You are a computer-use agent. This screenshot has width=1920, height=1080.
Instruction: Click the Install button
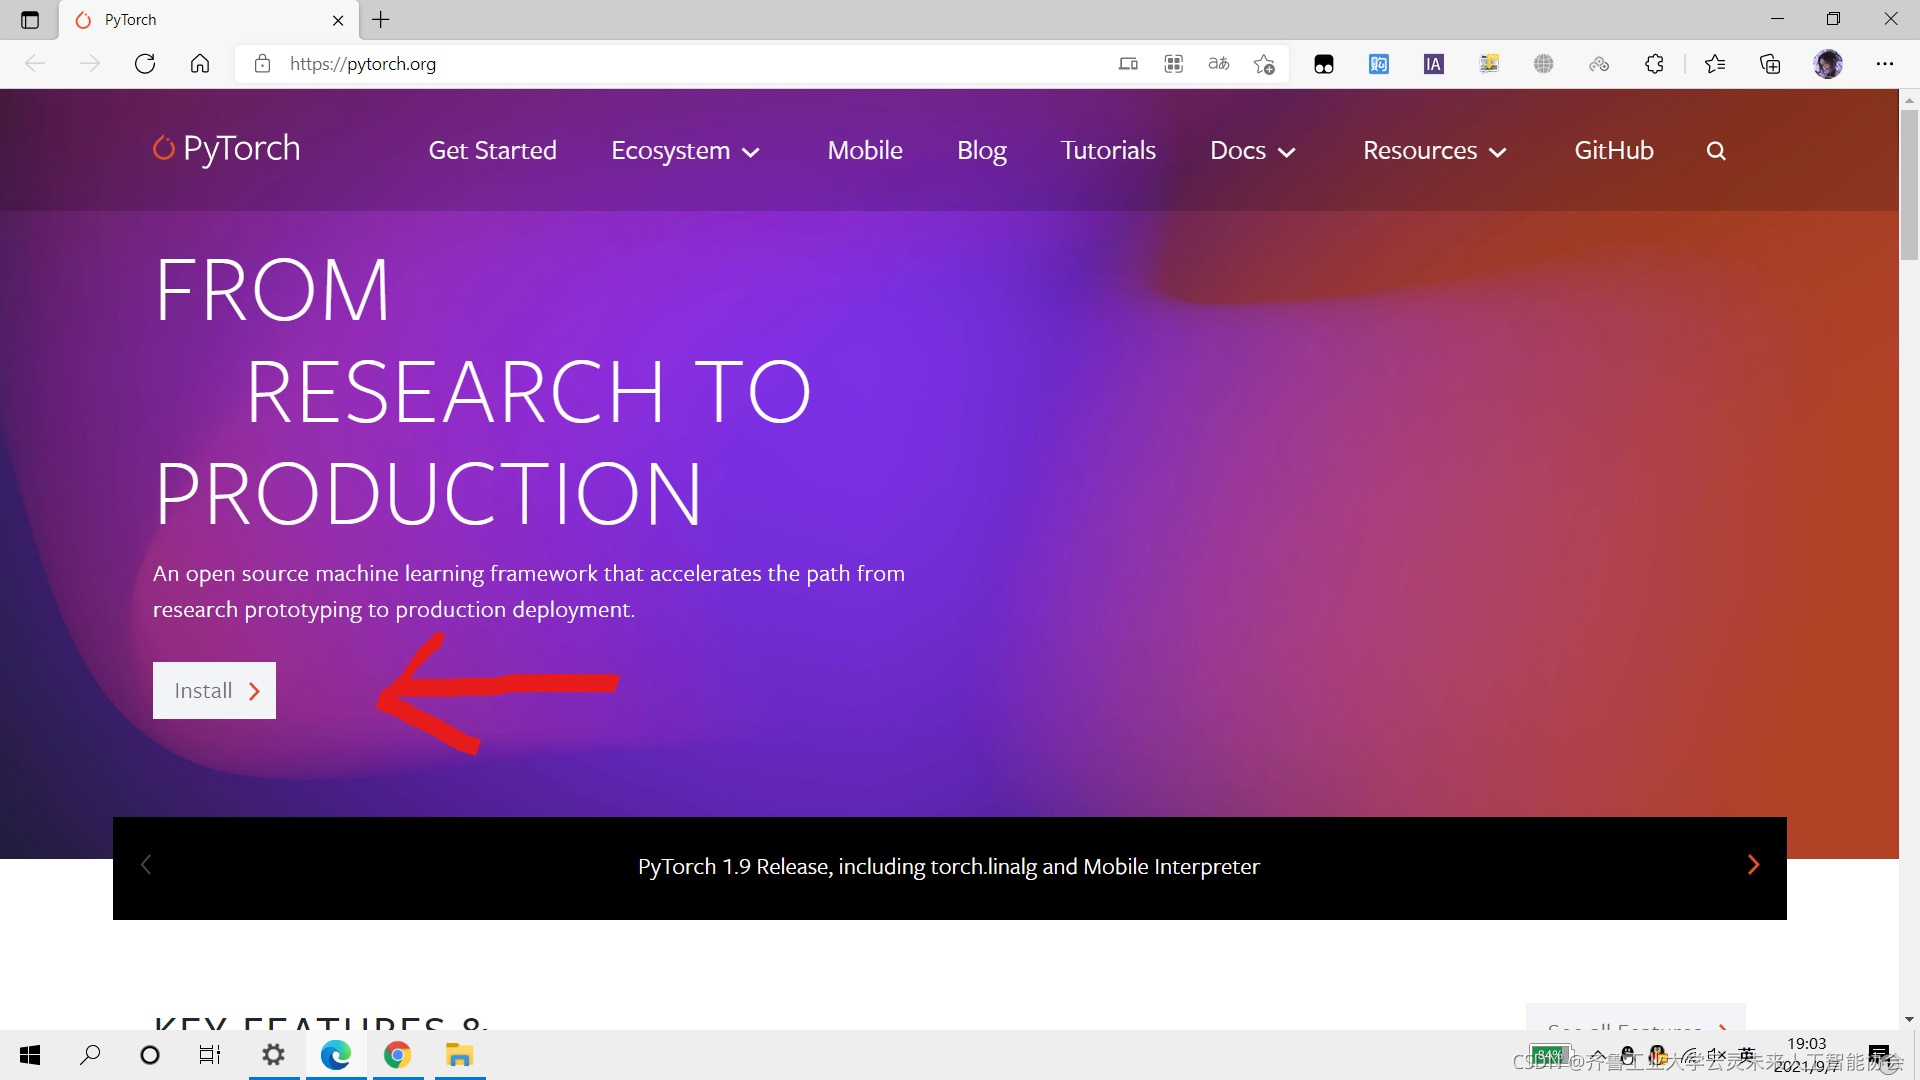click(214, 690)
